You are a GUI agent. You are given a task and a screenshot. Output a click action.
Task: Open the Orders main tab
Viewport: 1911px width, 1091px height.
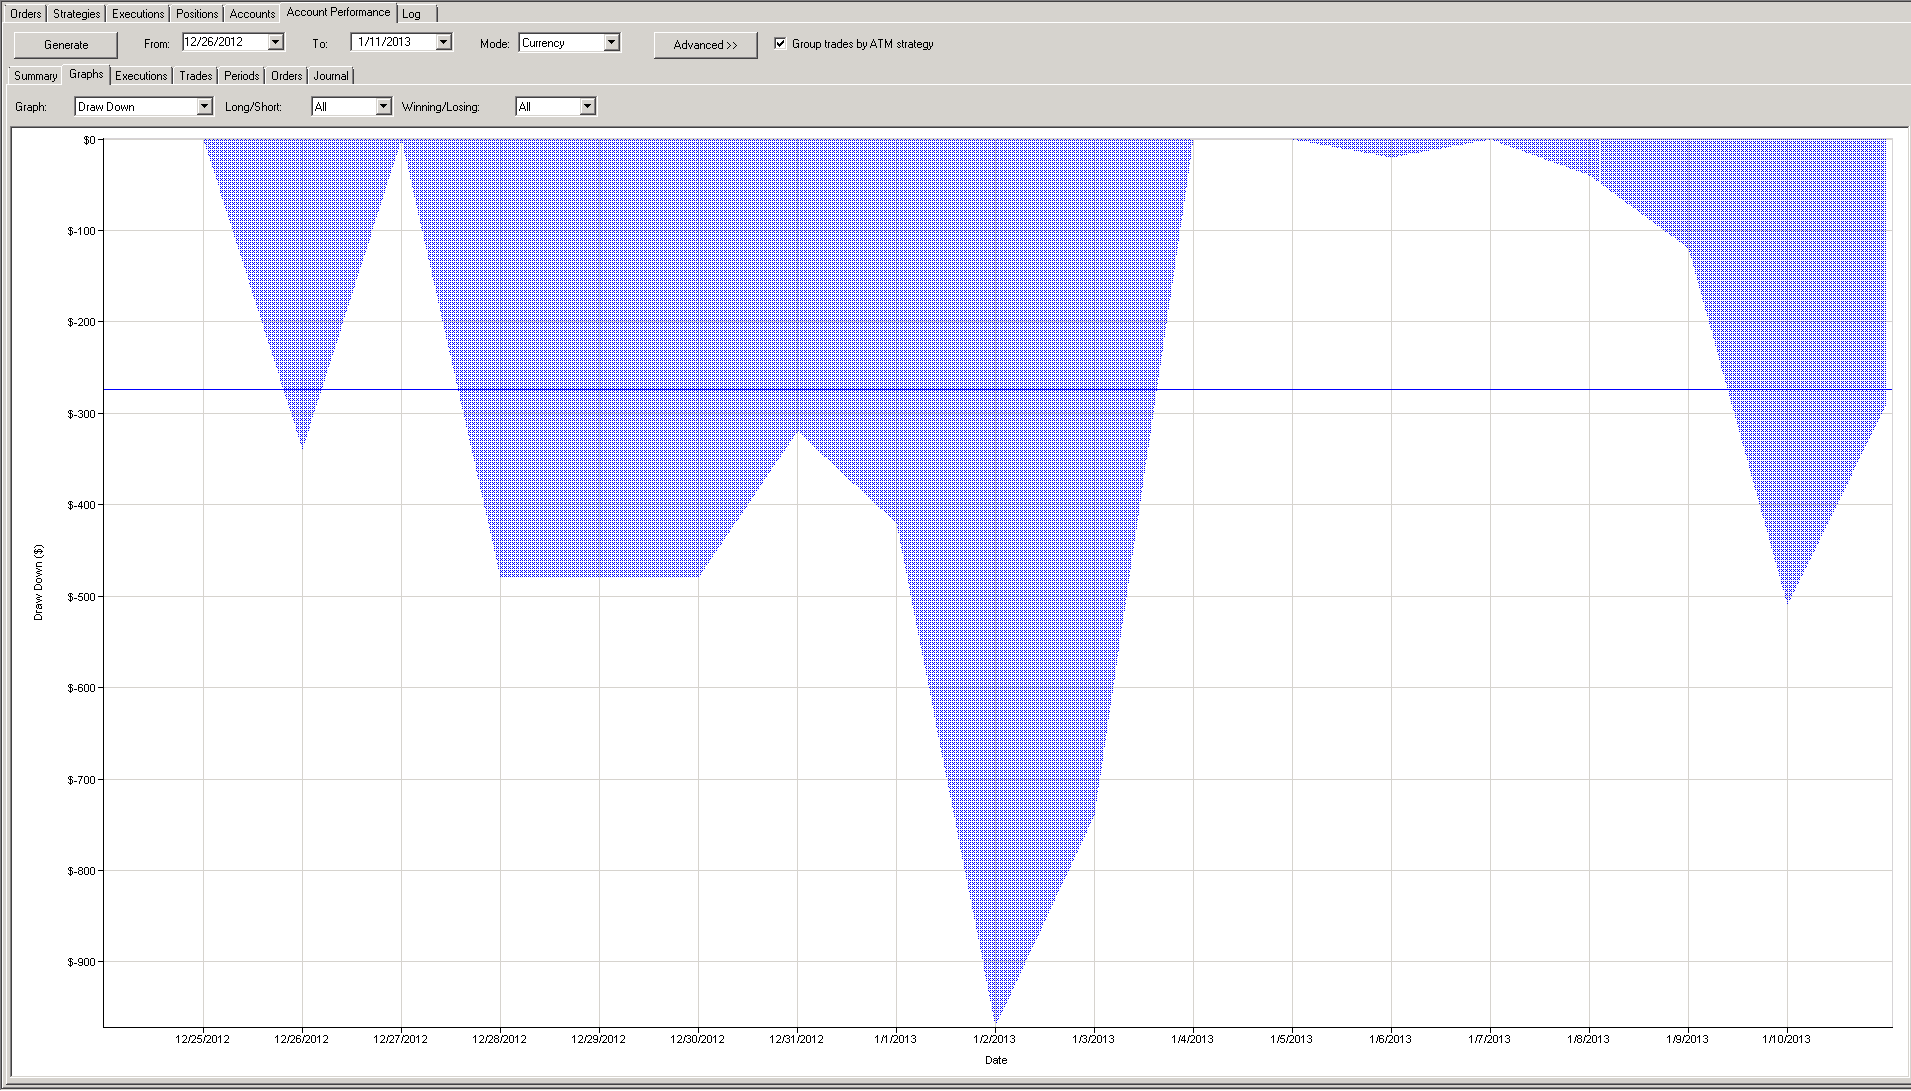click(26, 14)
